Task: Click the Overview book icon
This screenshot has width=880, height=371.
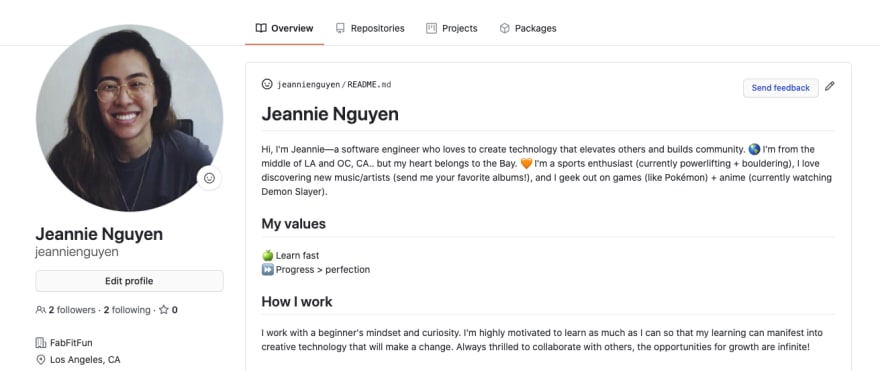Action: click(x=260, y=28)
